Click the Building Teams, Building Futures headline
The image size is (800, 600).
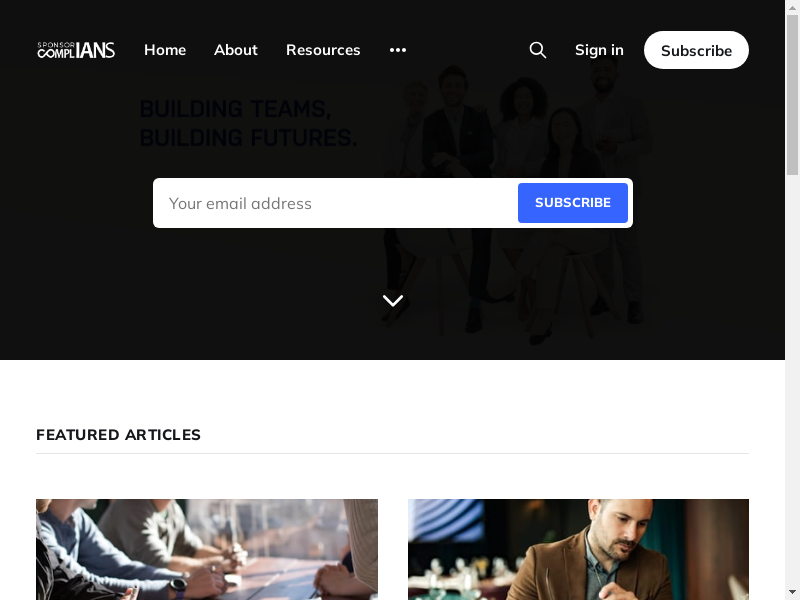(248, 123)
